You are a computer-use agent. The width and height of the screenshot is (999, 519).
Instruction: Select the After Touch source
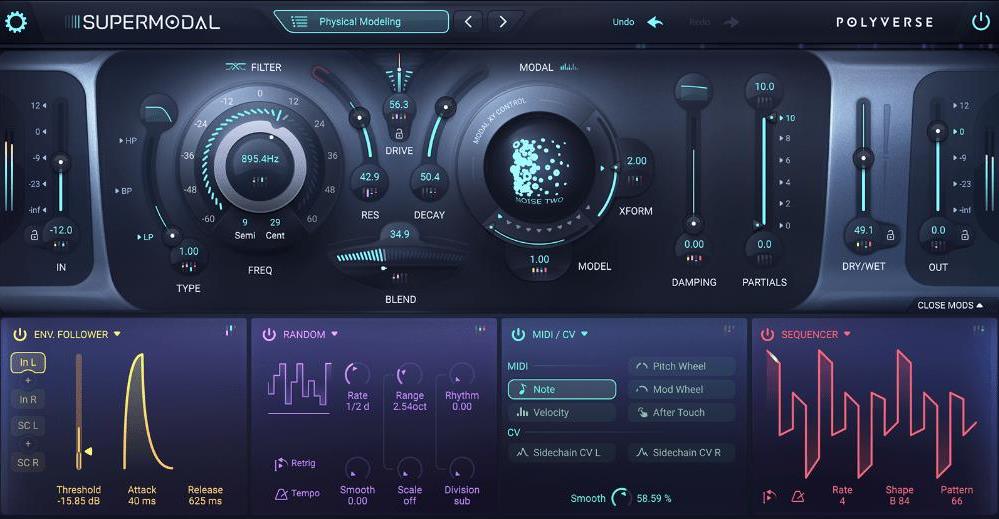coord(682,413)
